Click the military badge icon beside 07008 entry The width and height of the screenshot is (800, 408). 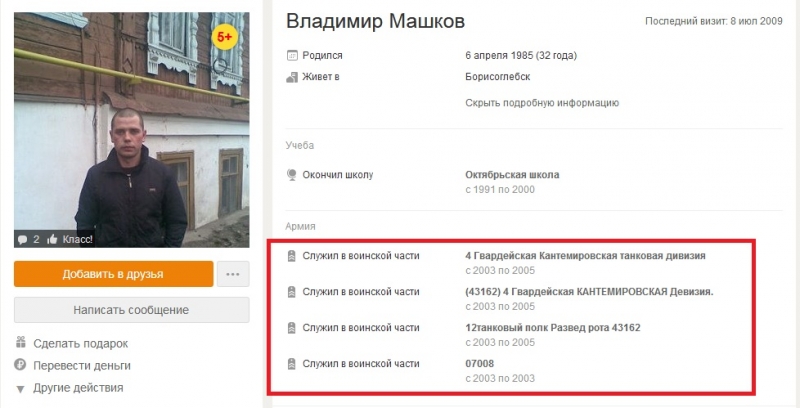coord(291,364)
